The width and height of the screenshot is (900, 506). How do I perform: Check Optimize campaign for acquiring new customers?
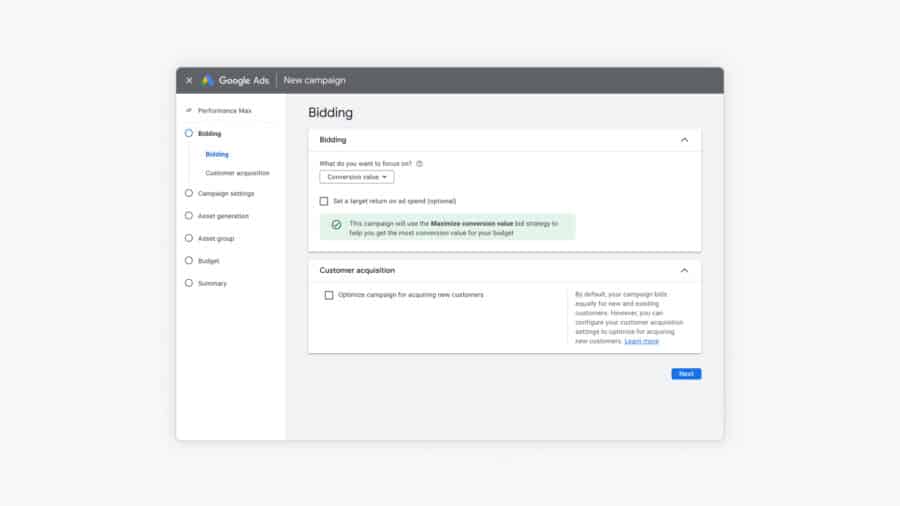coord(329,295)
